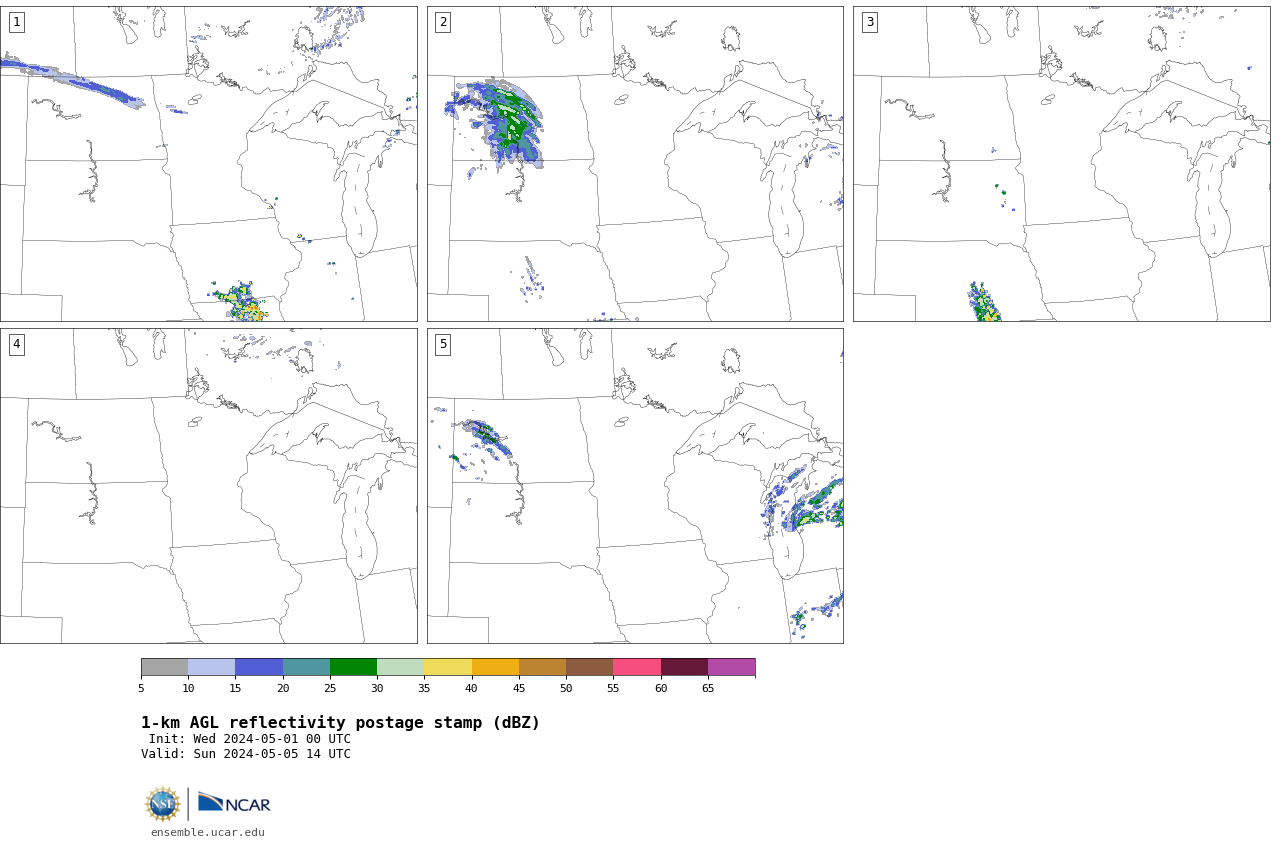Image resolution: width=1280 pixels, height=844 pixels.
Task: Click the pink 55-60 dBZ swatch
Action: pyautogui.click(x=637, y=667)
